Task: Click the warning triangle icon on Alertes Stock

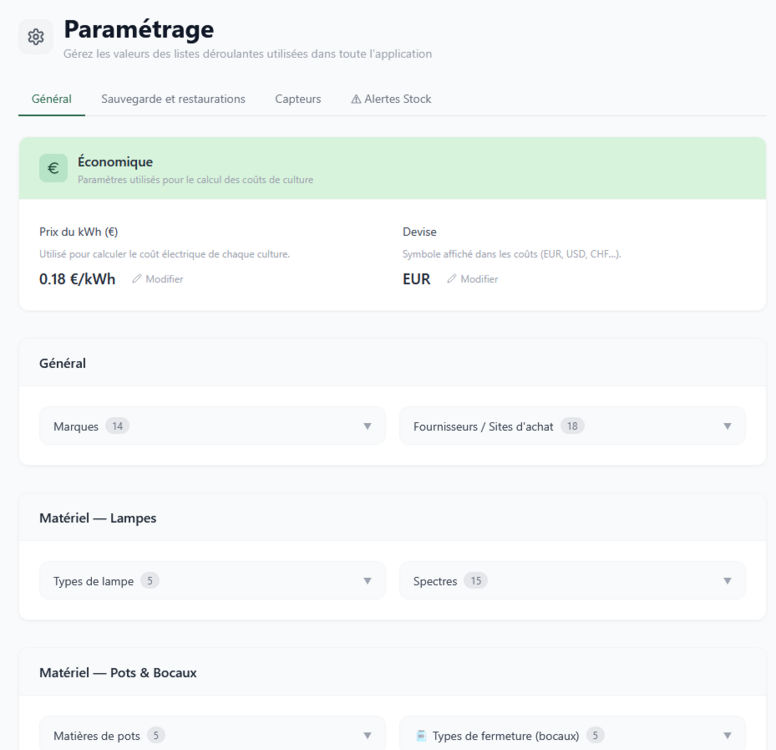Action: tap(356, 100)
